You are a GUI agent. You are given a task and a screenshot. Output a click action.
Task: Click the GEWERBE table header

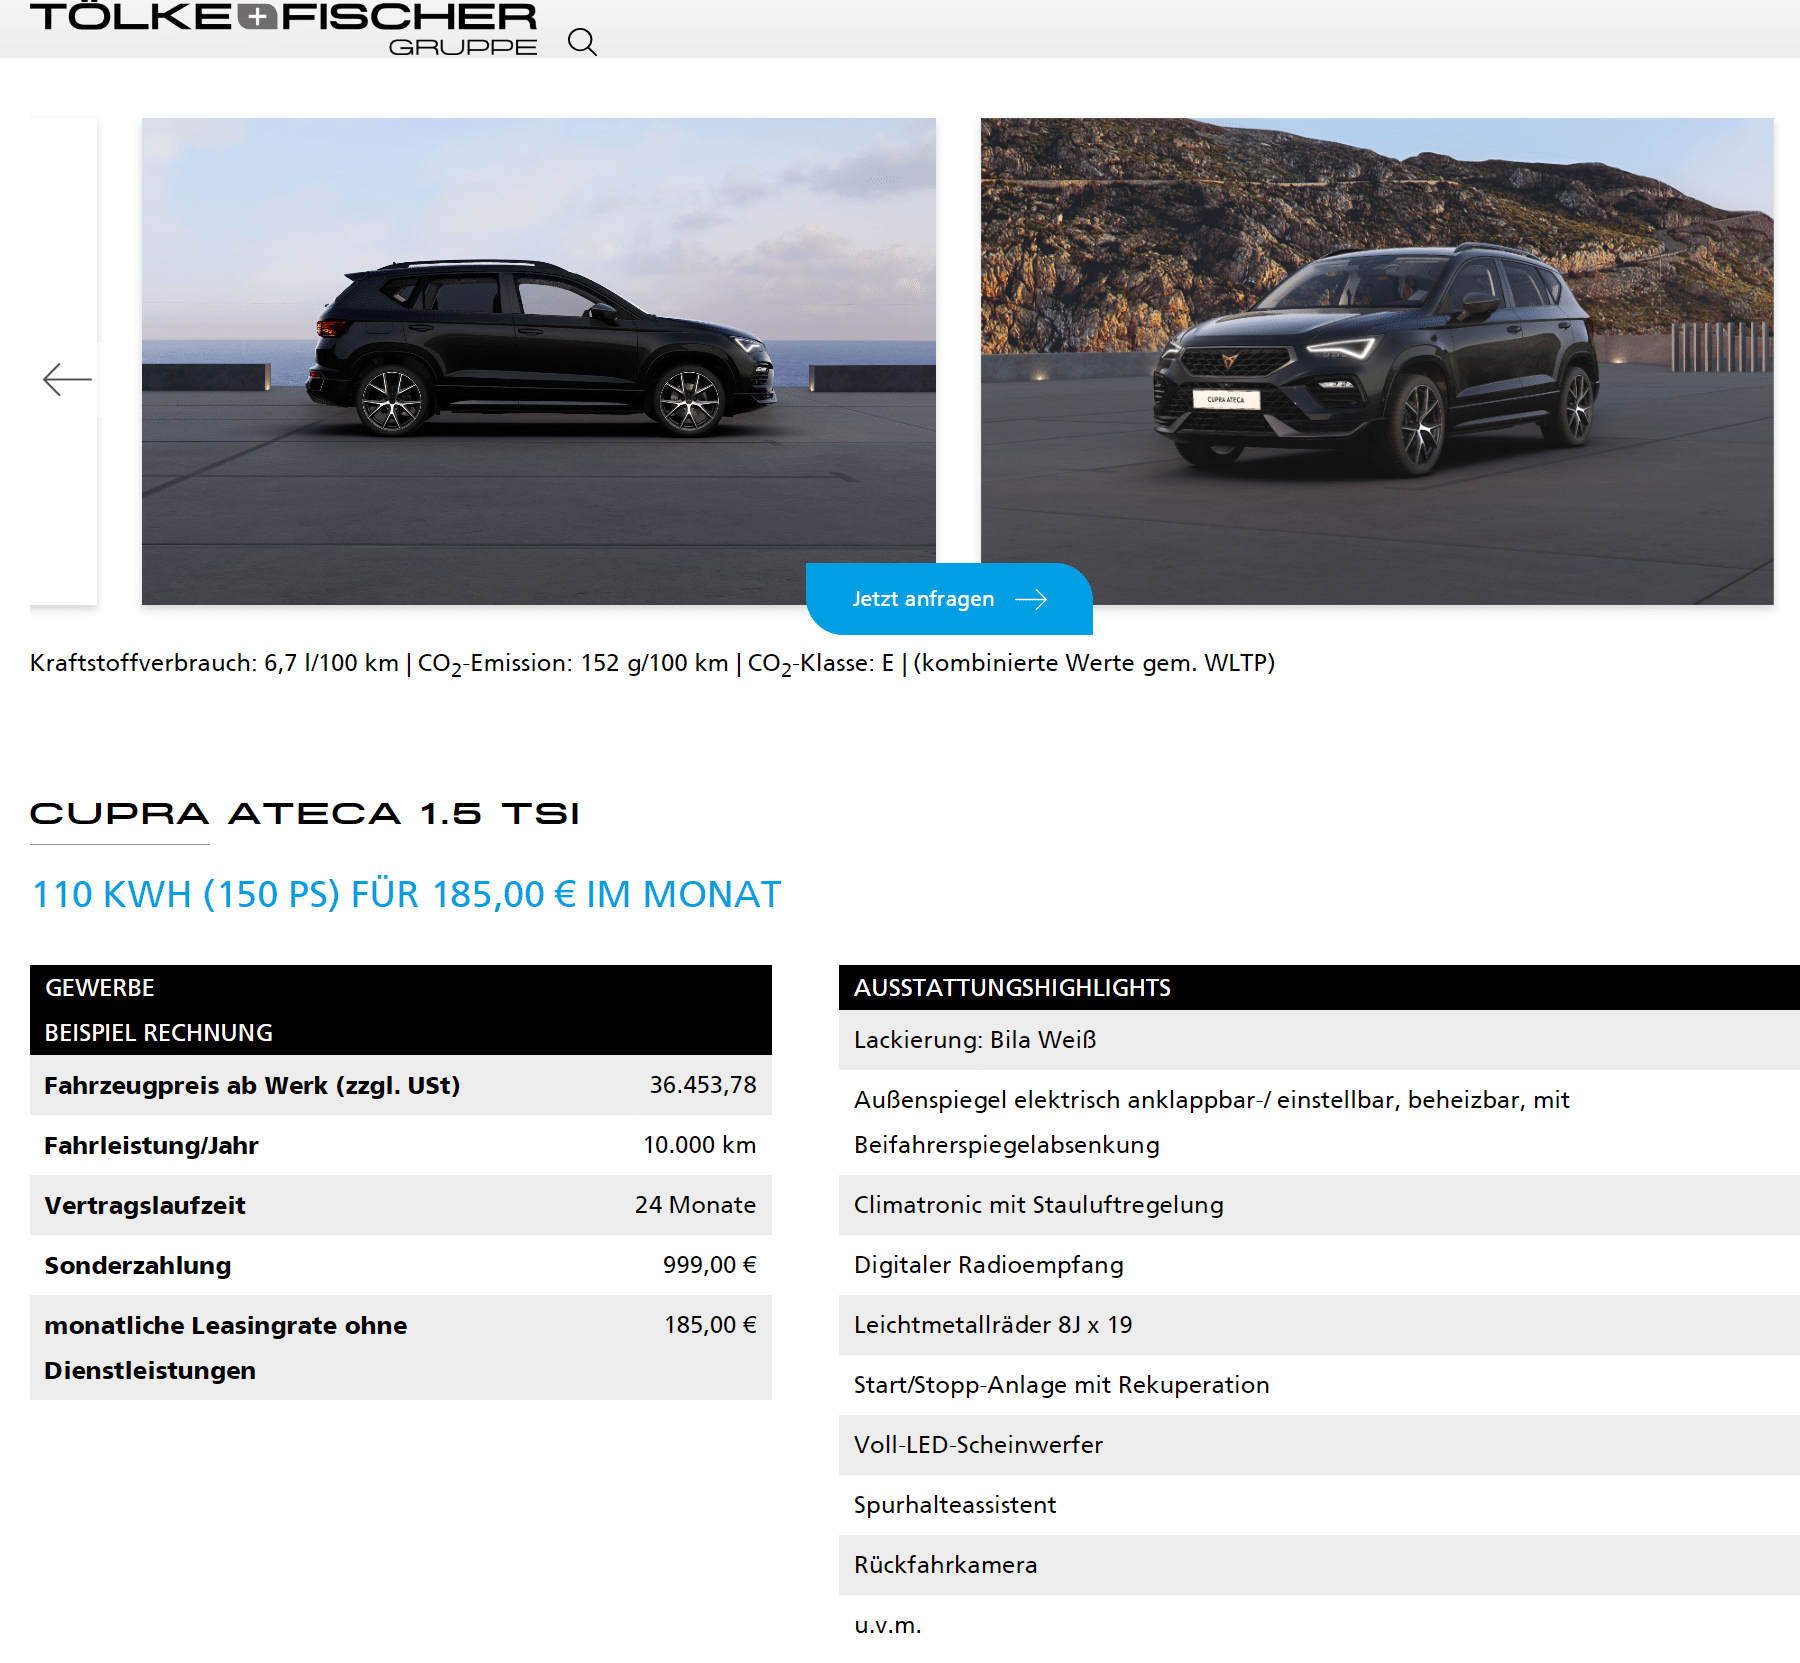(100, 988)
